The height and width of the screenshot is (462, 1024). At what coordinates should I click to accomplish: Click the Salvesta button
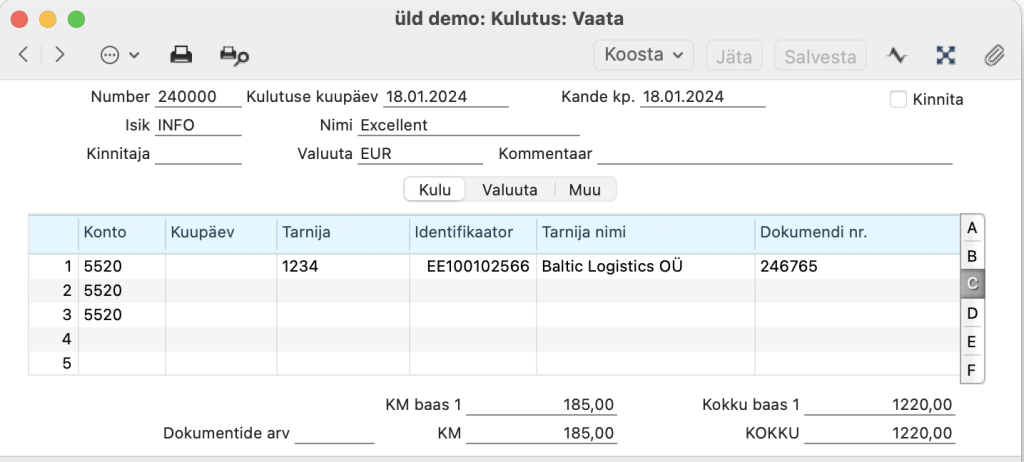click(820, 56)
